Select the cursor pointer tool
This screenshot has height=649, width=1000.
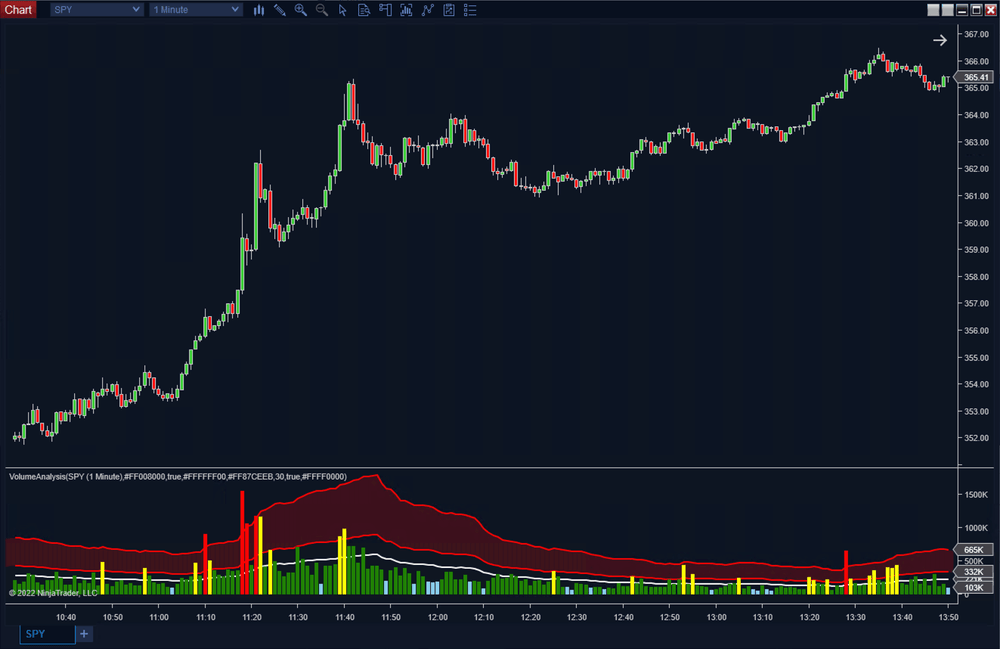342,10
